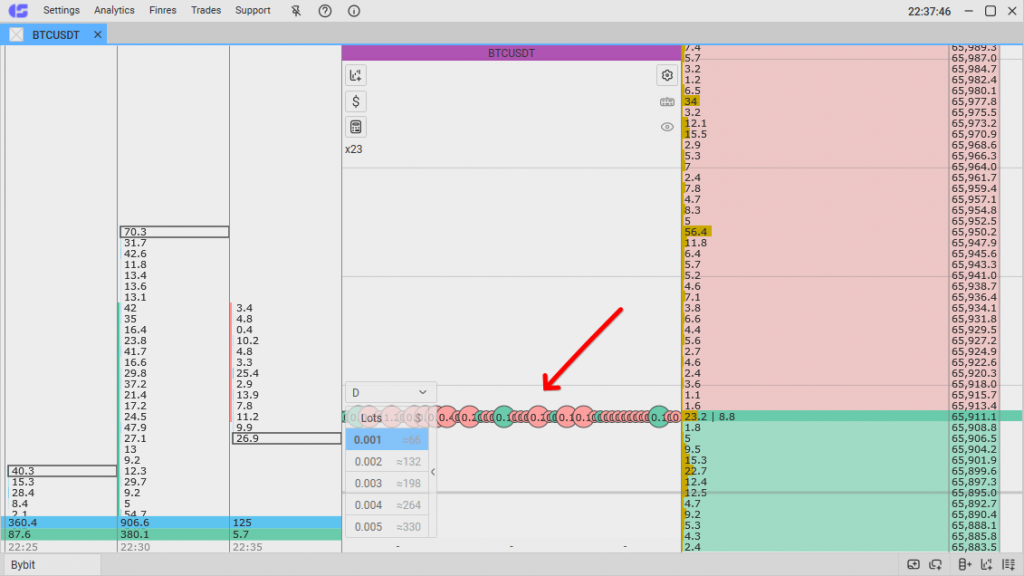The image size is (1024, 576).
Task: Close the BTCUSDT tab
Action: [x=97, y=34]
